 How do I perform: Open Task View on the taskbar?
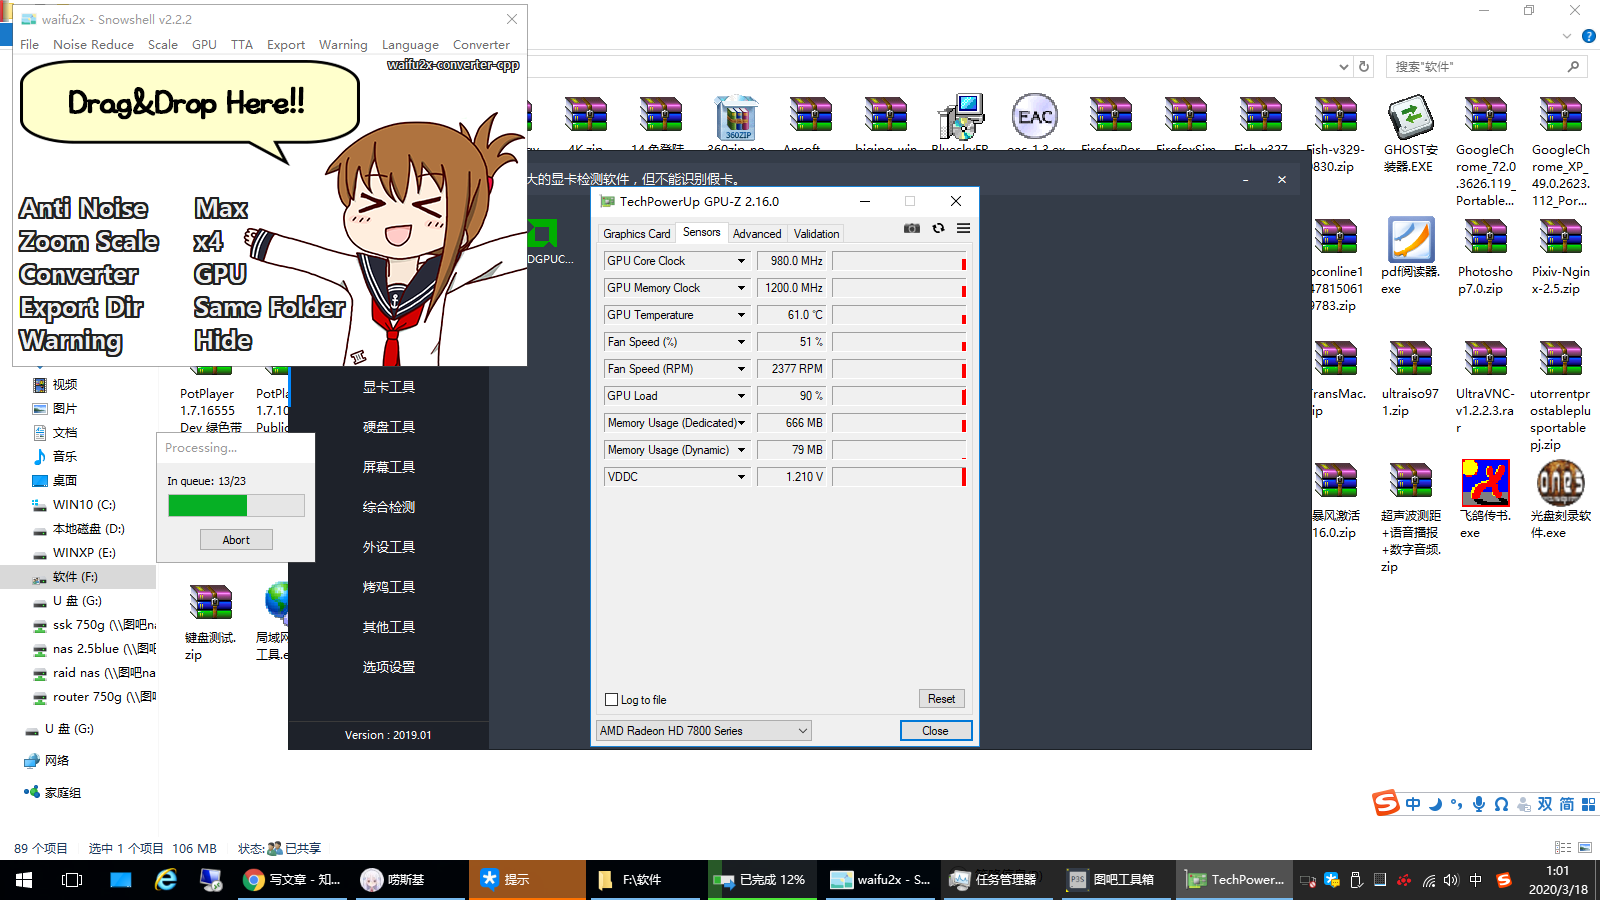(x=72, y=880)
